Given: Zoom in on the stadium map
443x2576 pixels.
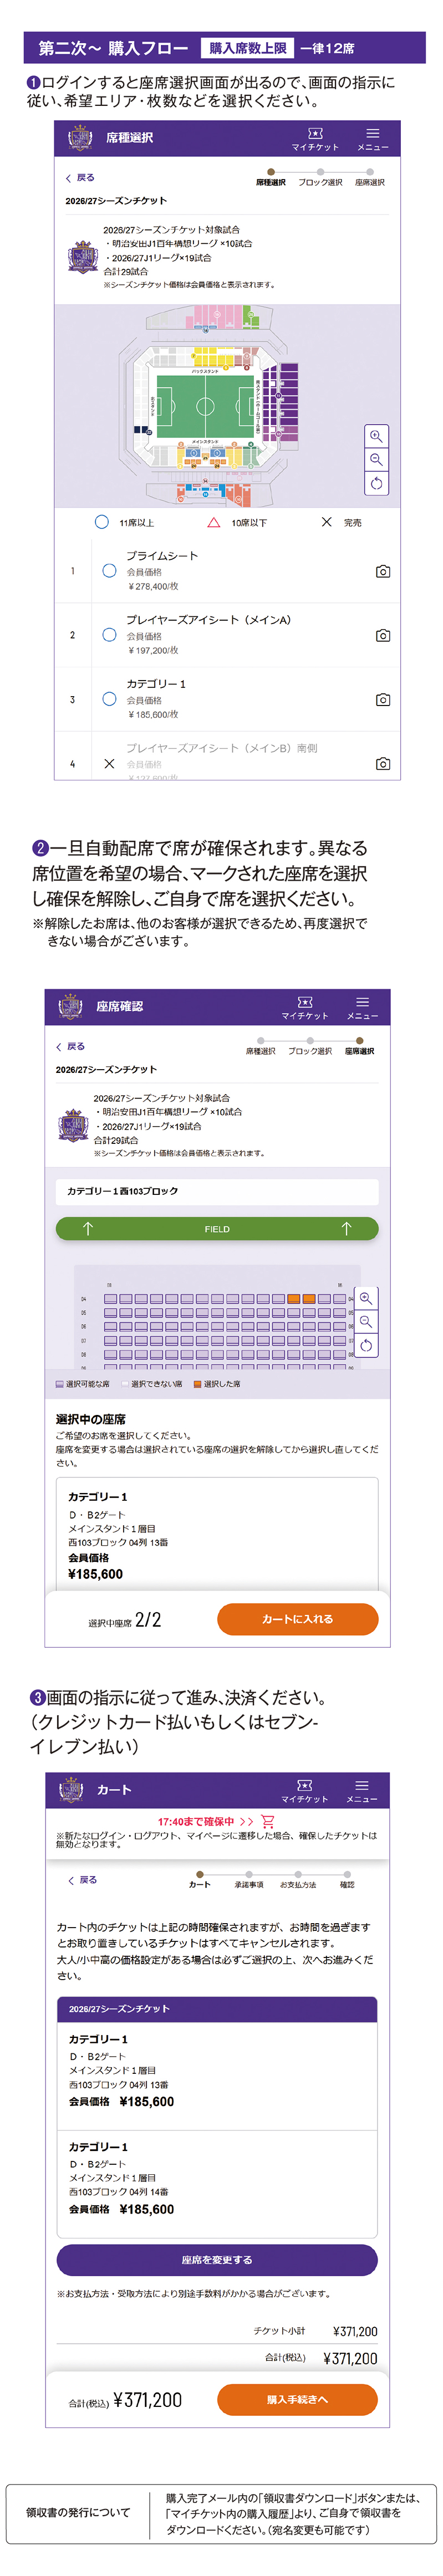Looking at the screenshot, I should pyautogui.click(x=376, y=436).
